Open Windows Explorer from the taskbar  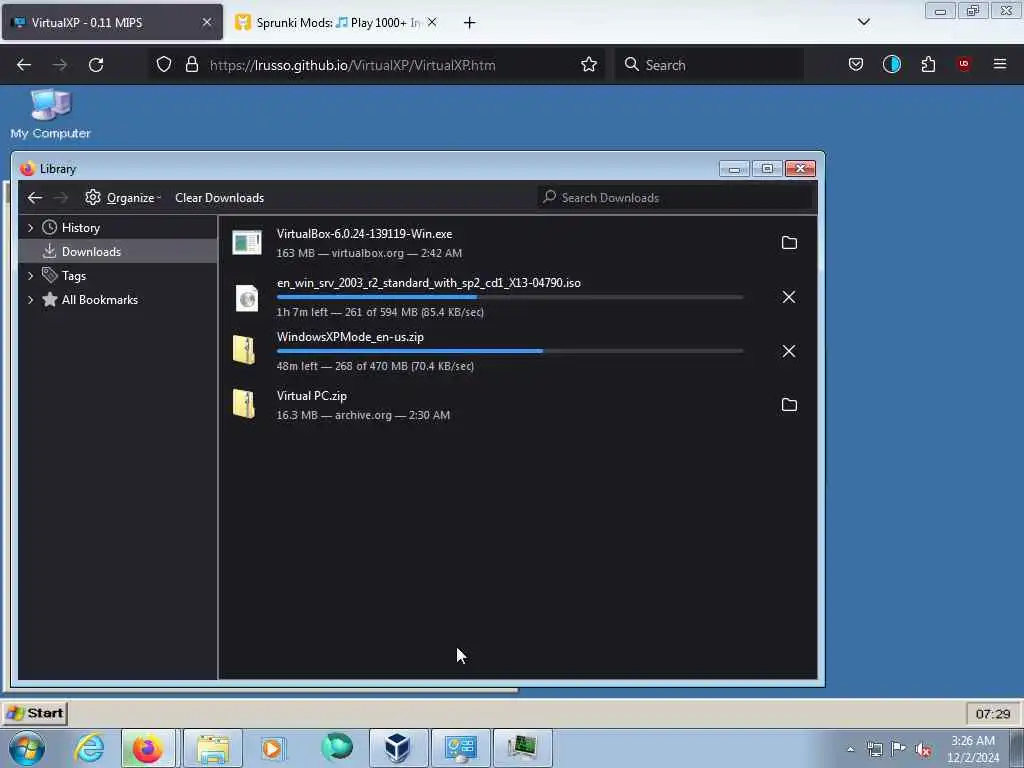pos(213,748)
